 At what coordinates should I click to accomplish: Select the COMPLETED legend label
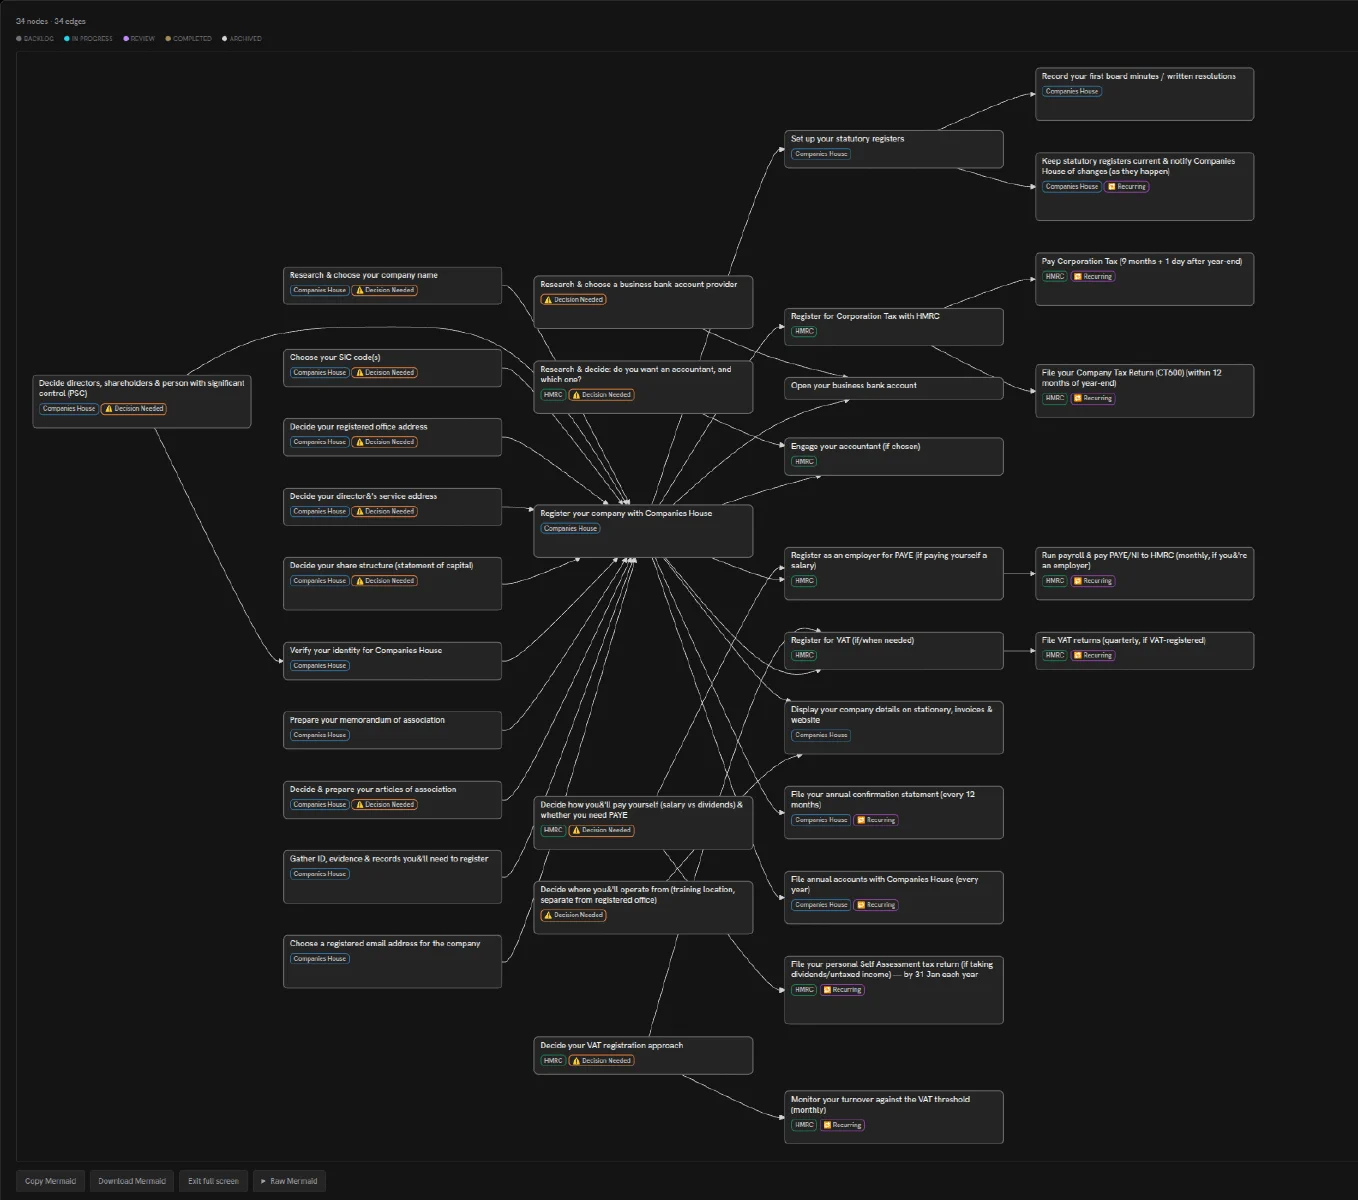tap(192, 39)
